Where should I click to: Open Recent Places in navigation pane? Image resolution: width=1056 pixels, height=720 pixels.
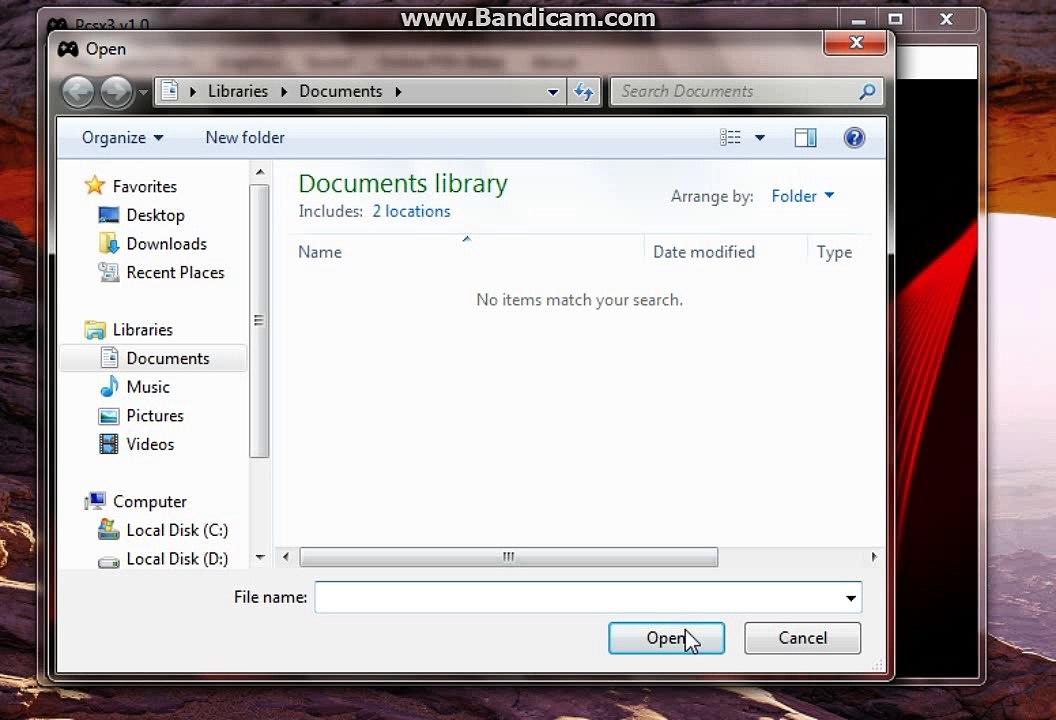pos(175,272)
